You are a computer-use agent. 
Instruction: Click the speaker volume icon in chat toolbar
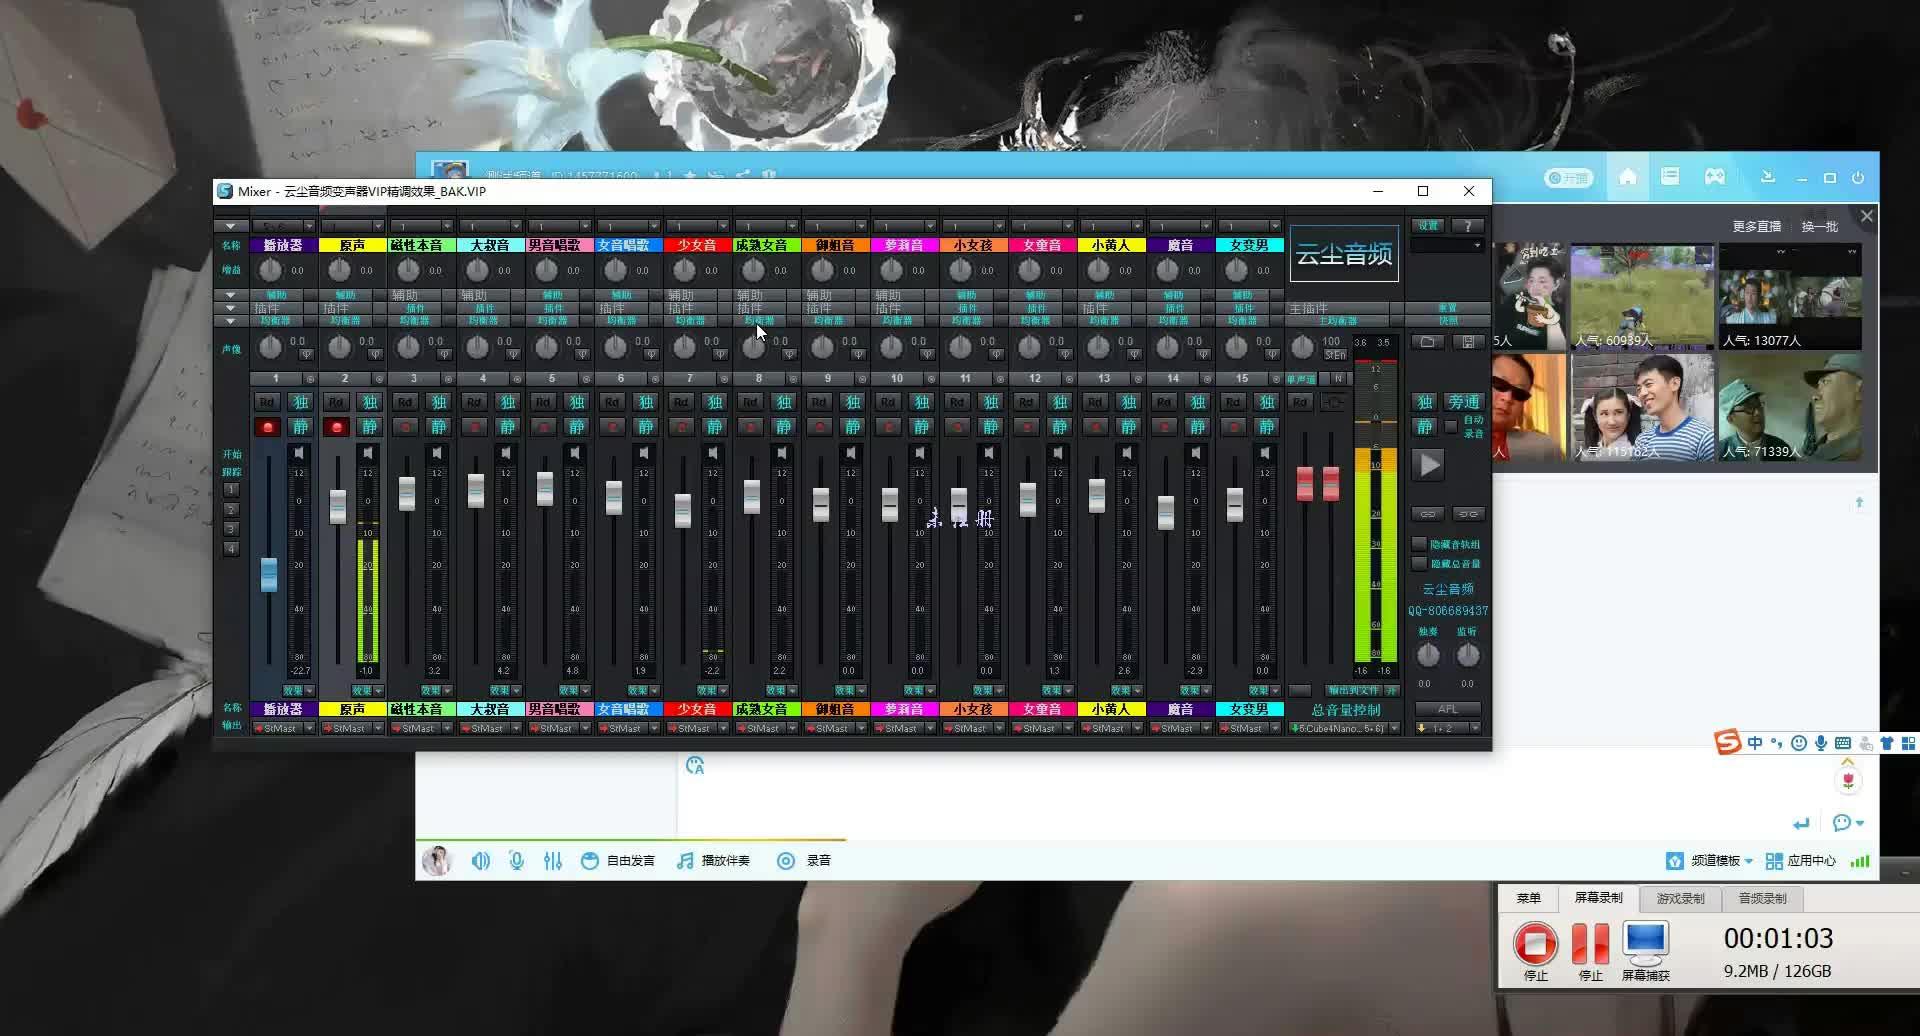click(481, 860)
